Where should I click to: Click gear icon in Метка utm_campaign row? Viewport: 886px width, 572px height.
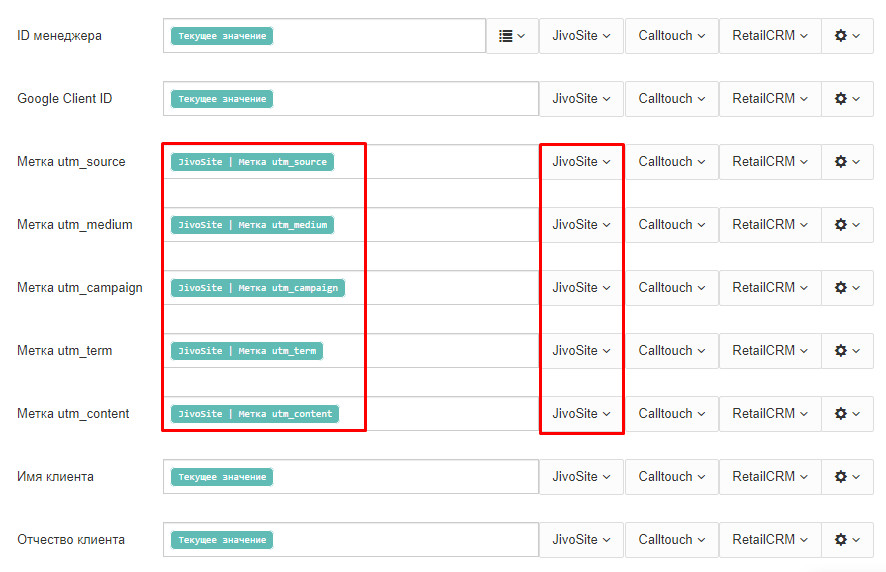(847, 288)
